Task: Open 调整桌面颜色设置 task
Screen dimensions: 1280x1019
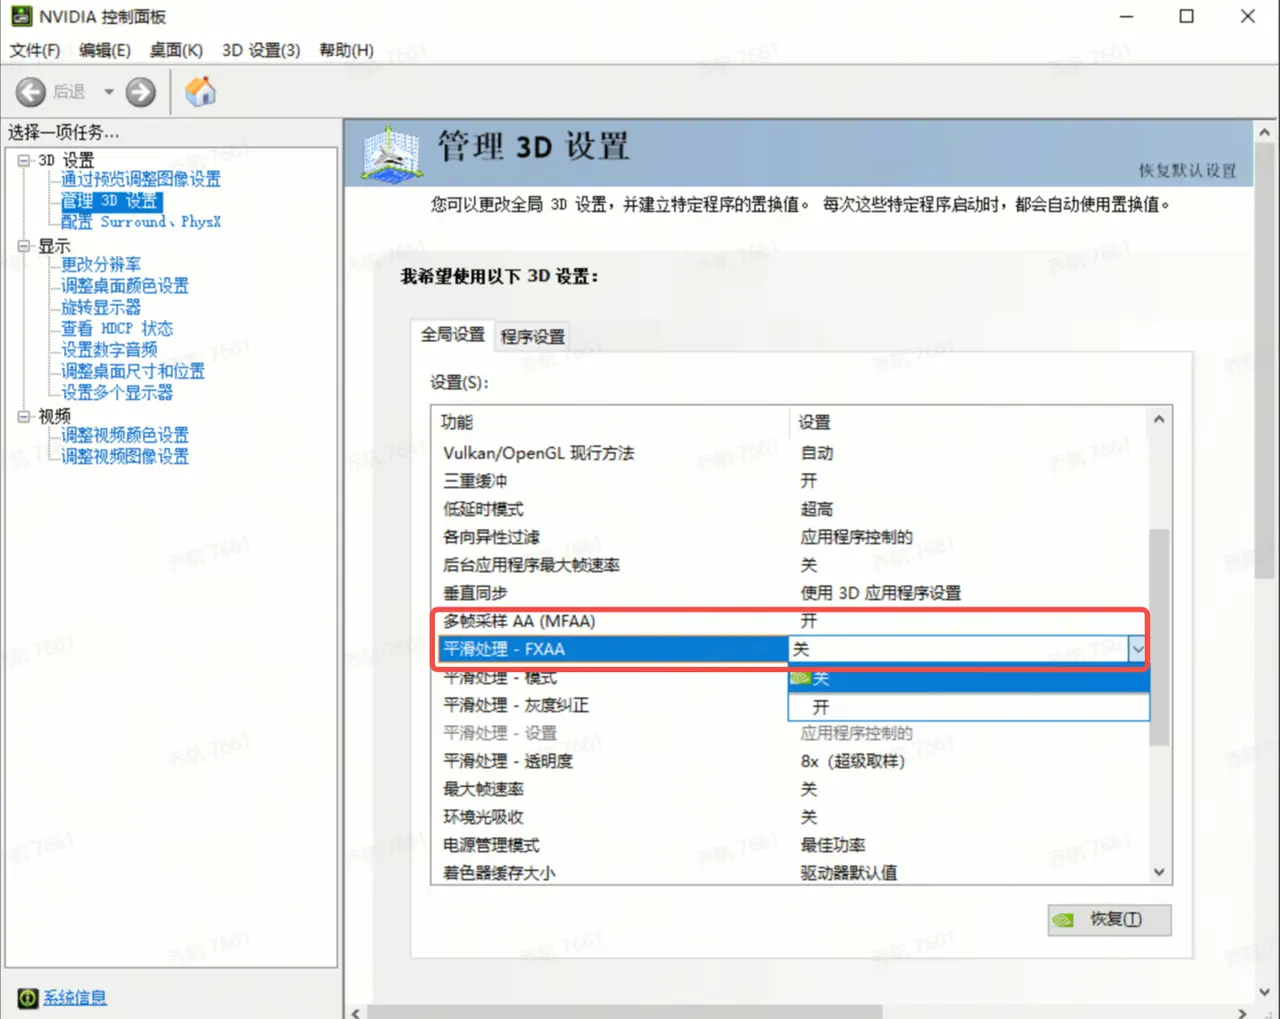Action: (x=125, y=286)
